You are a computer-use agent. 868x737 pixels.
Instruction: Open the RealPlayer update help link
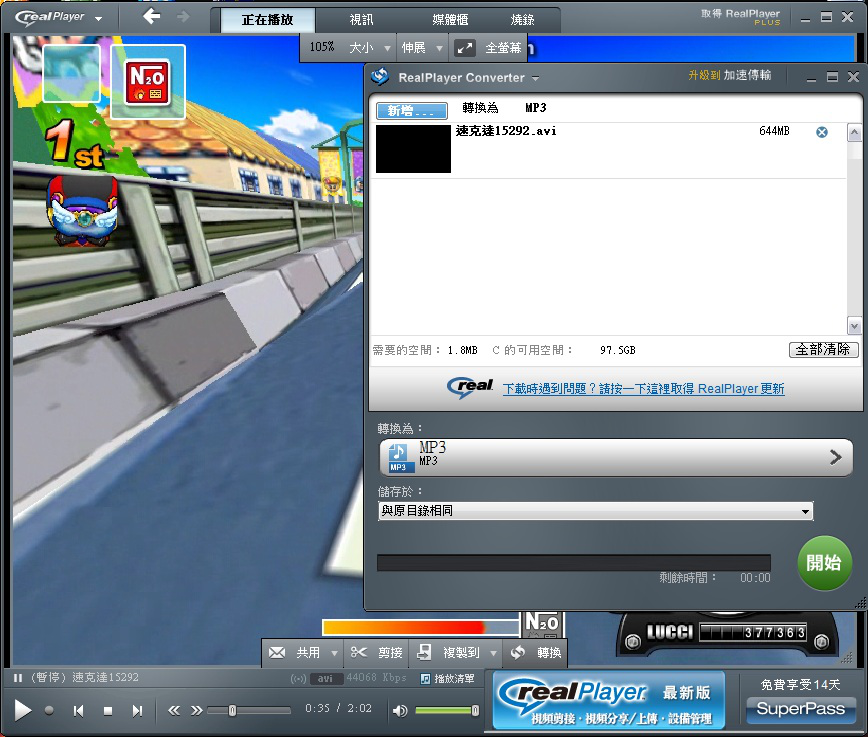point(643,389)
